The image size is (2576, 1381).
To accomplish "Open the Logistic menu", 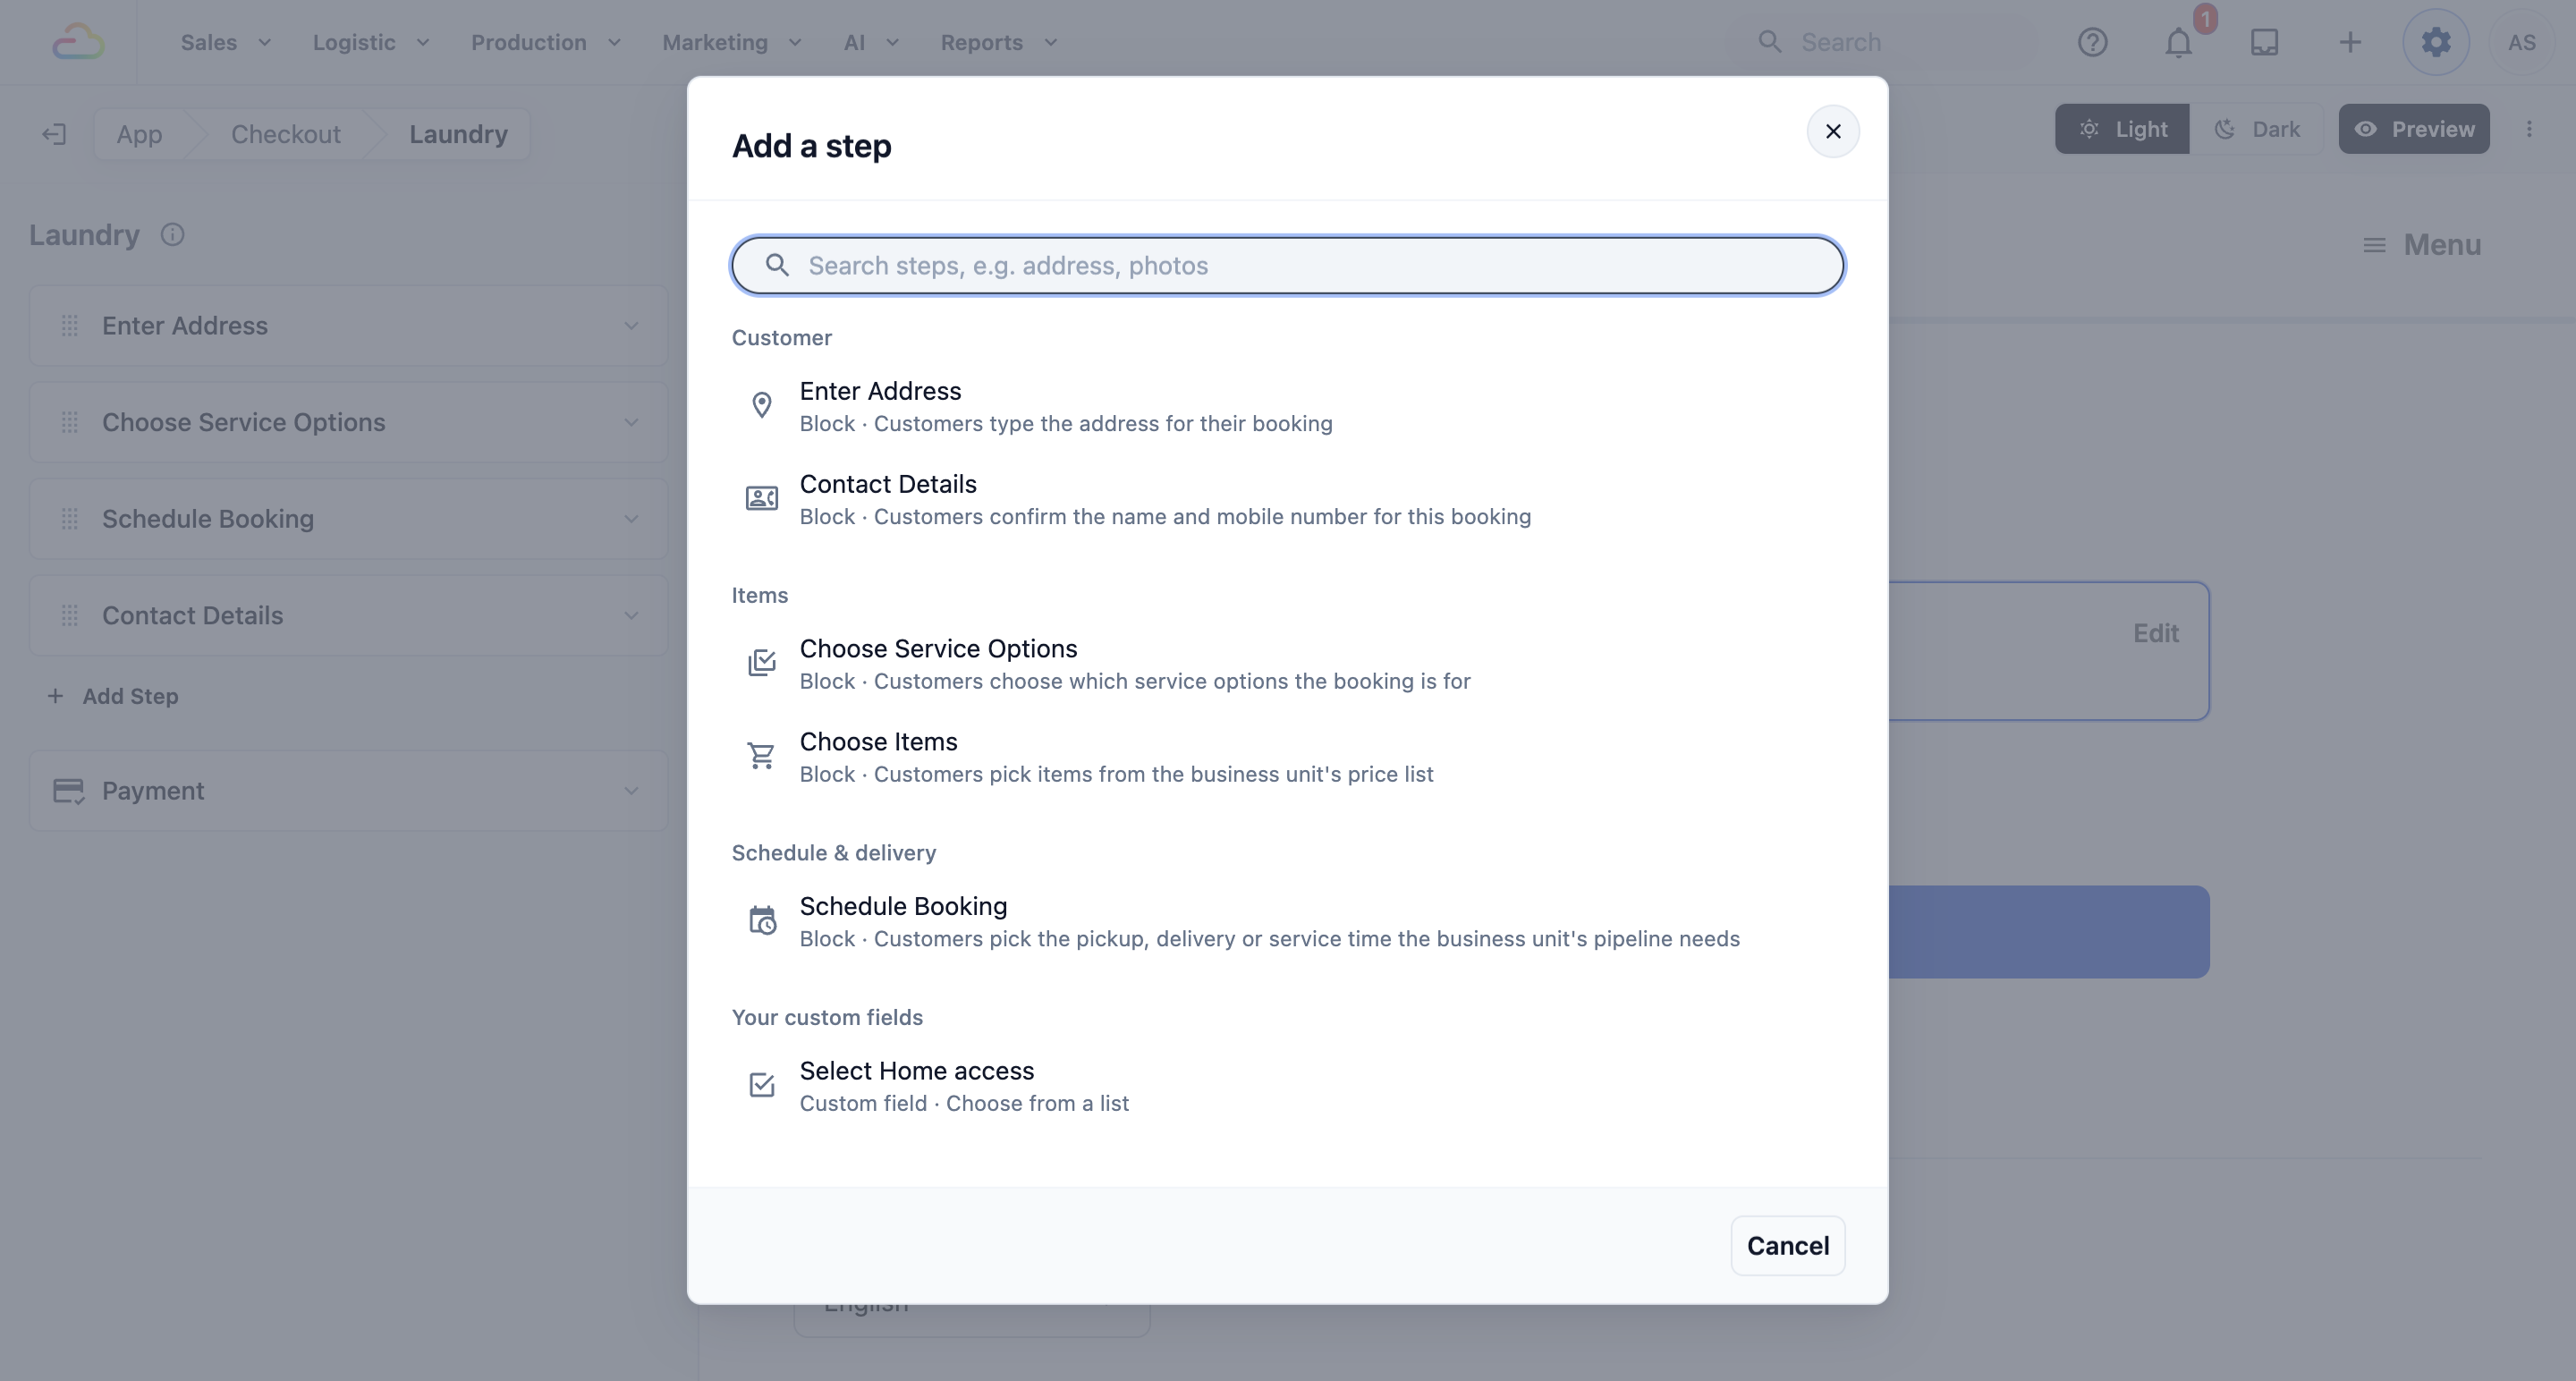I will [x=371, y=42].
